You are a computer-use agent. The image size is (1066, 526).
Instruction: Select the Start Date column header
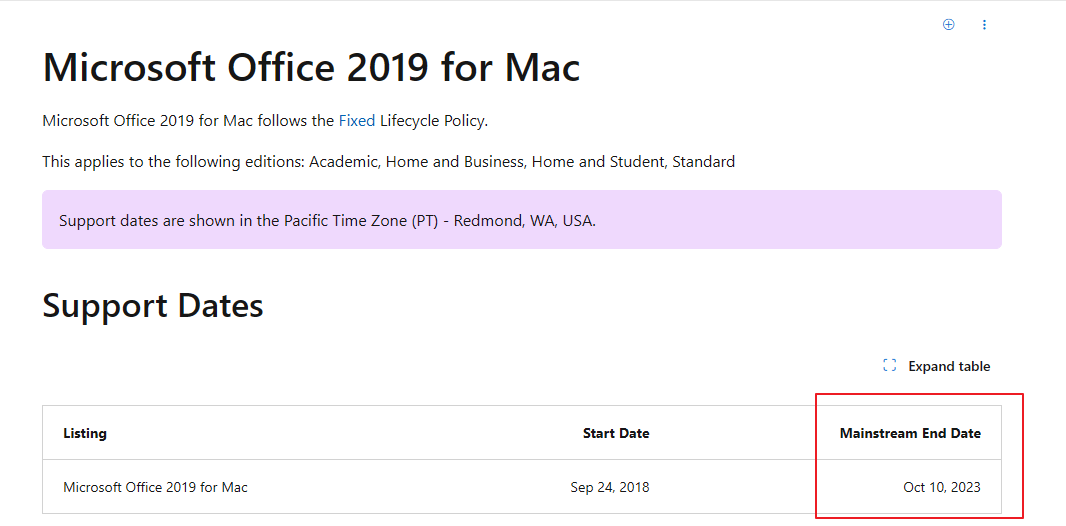point(616,433)
